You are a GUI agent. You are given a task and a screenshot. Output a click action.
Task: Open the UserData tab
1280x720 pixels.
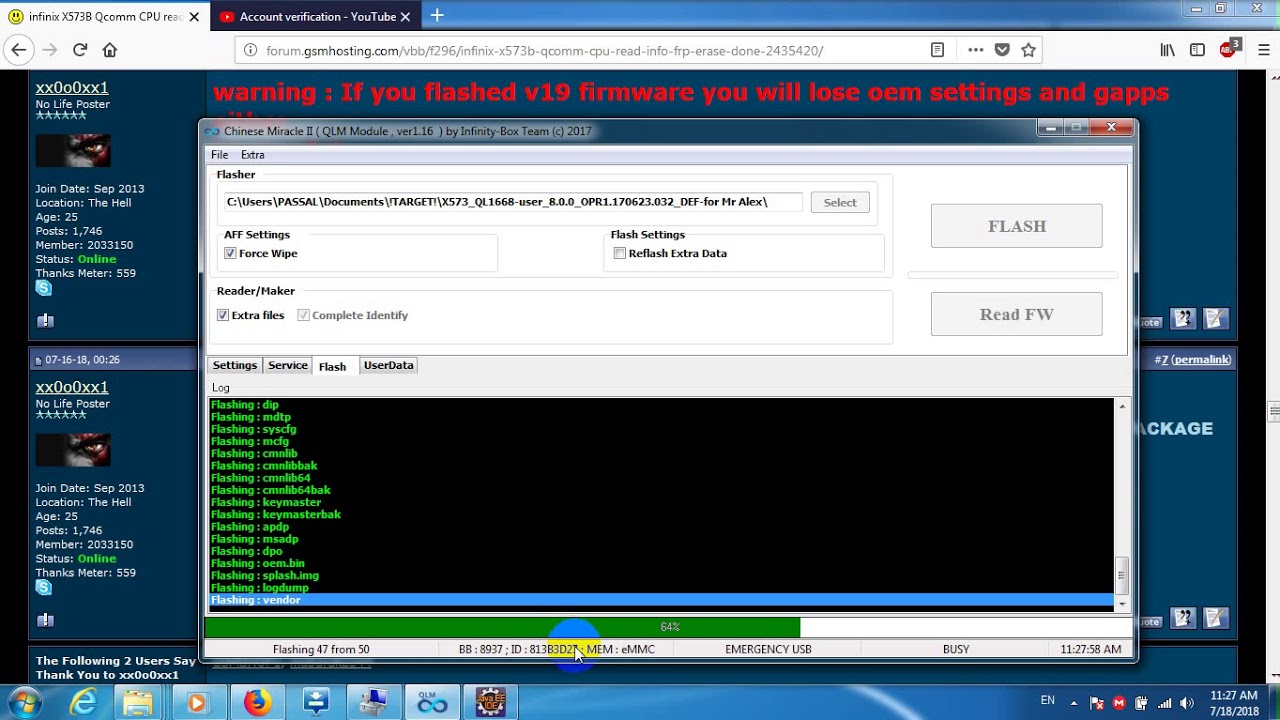[388, 366]
